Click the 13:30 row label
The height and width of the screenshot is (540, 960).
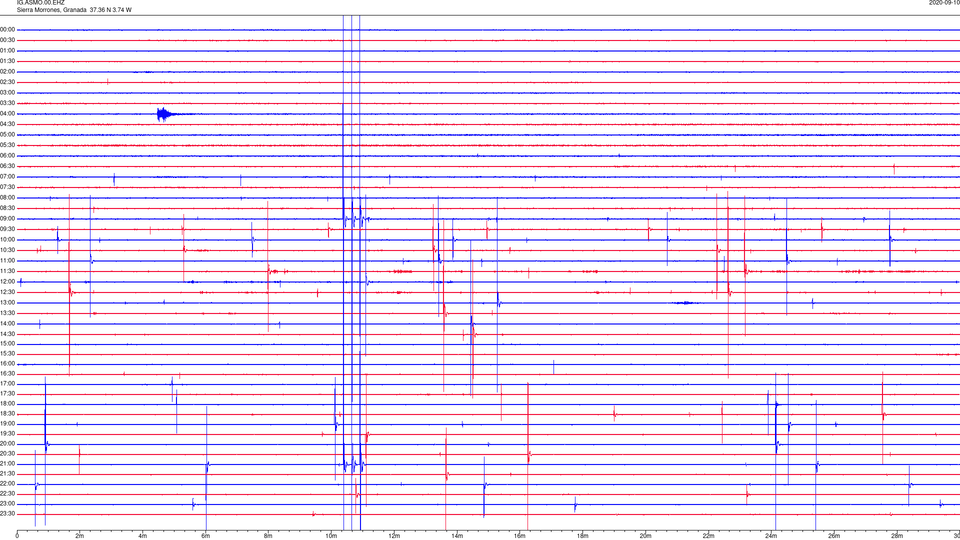[x=8, y=313]
